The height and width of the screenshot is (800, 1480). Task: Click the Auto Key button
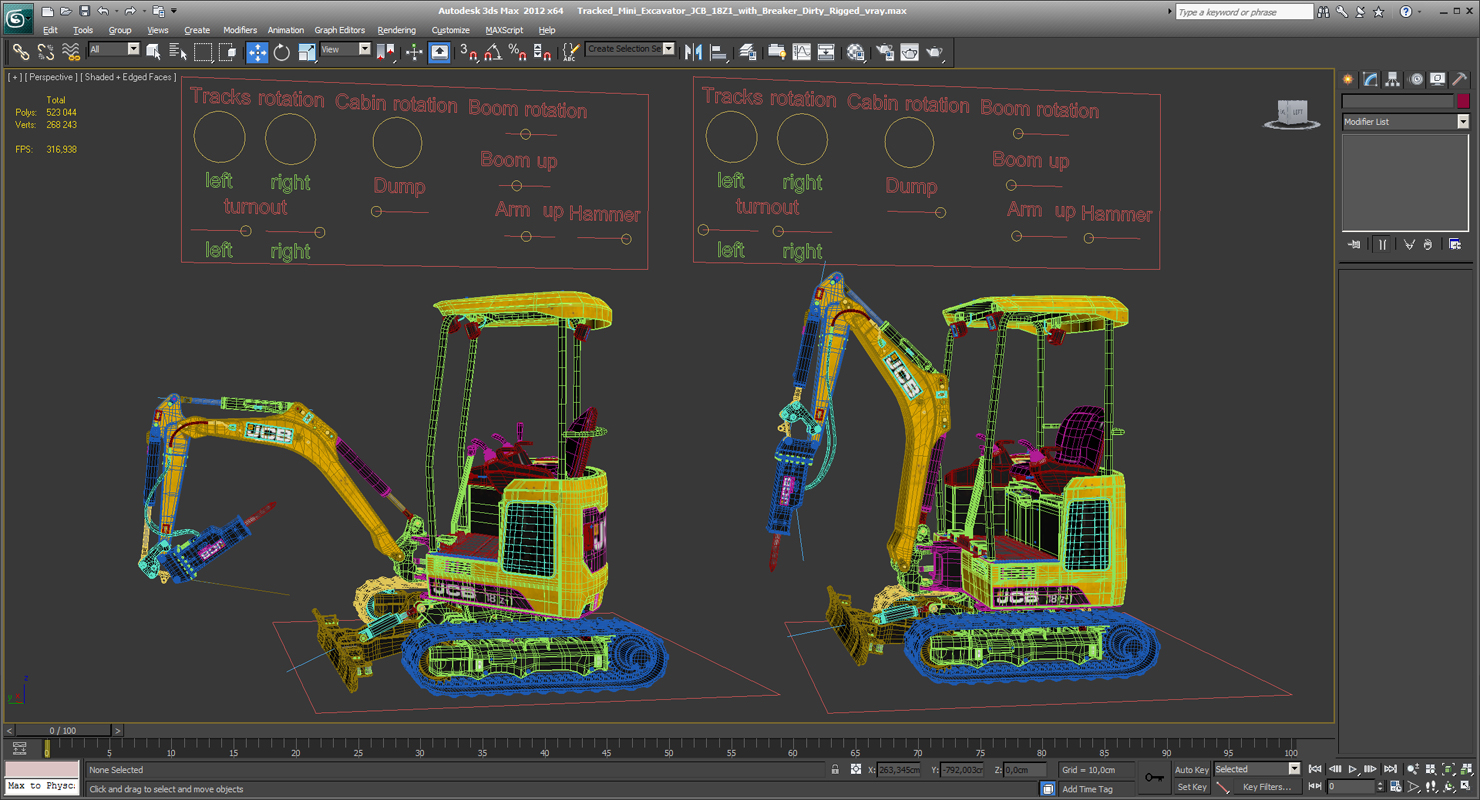click(x=1191, y=770)
